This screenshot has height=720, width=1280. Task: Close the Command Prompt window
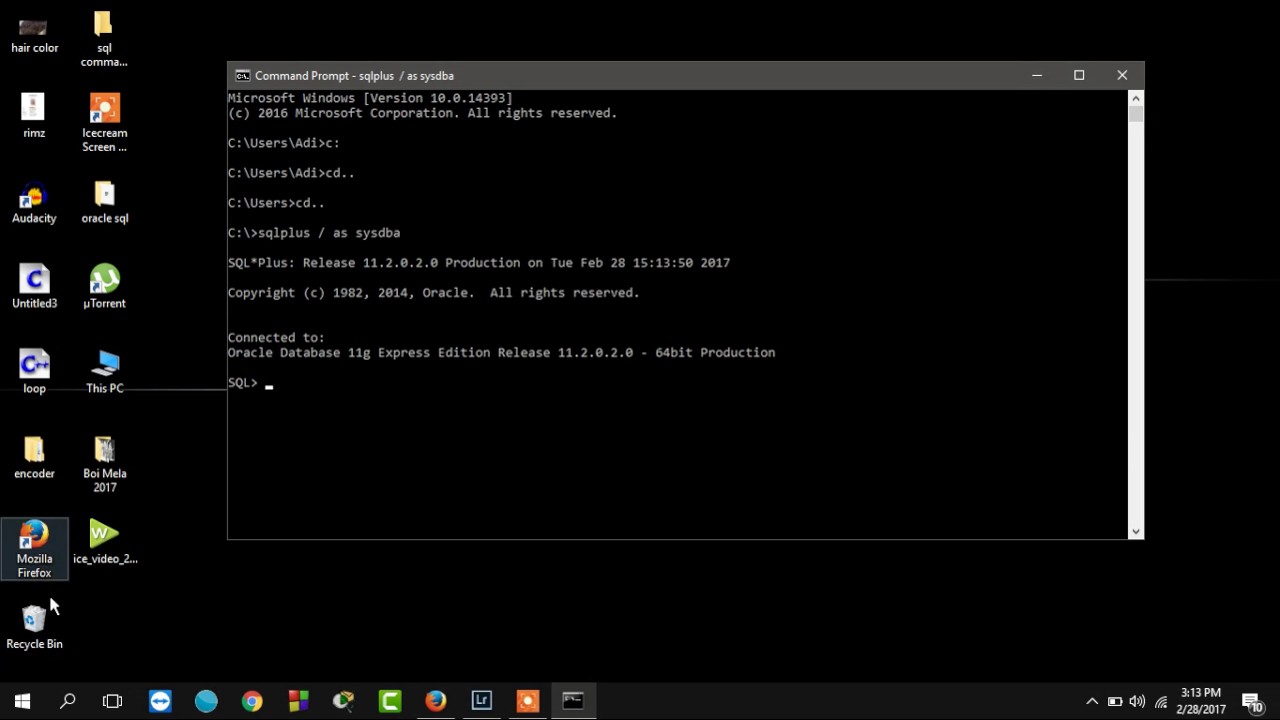(x=1122, y=76)
